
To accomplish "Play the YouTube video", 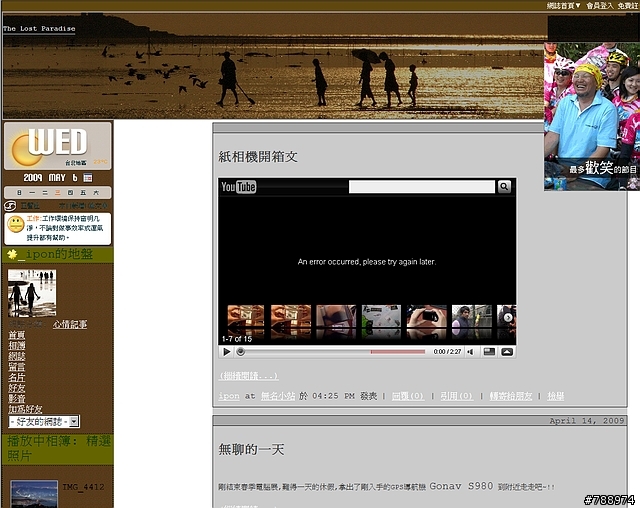I will [x=227, y=352].
